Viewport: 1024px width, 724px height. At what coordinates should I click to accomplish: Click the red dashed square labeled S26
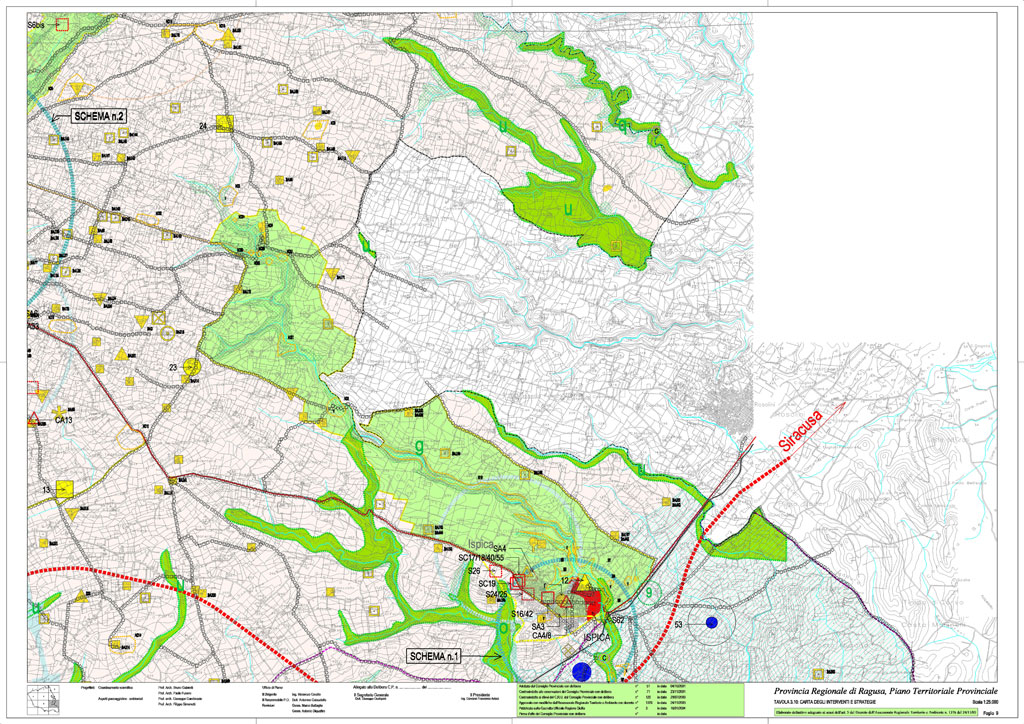(497, 570)
